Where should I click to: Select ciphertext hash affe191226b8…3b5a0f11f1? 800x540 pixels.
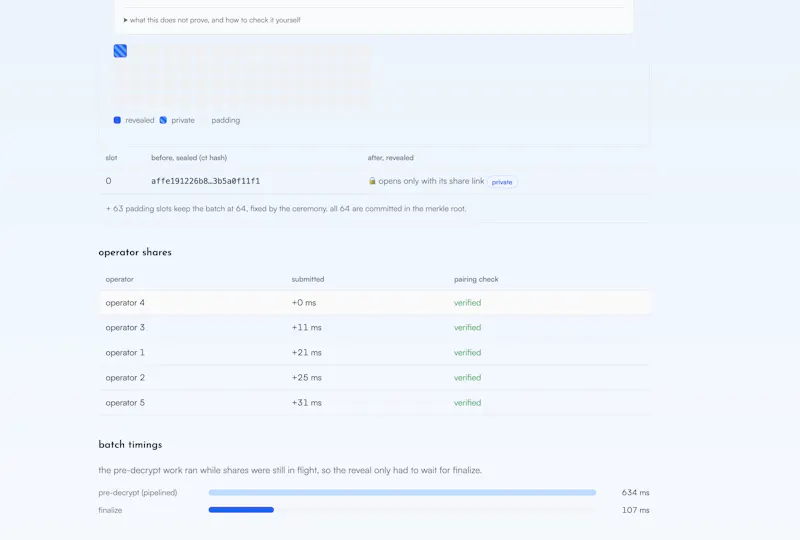click(206, 181)
